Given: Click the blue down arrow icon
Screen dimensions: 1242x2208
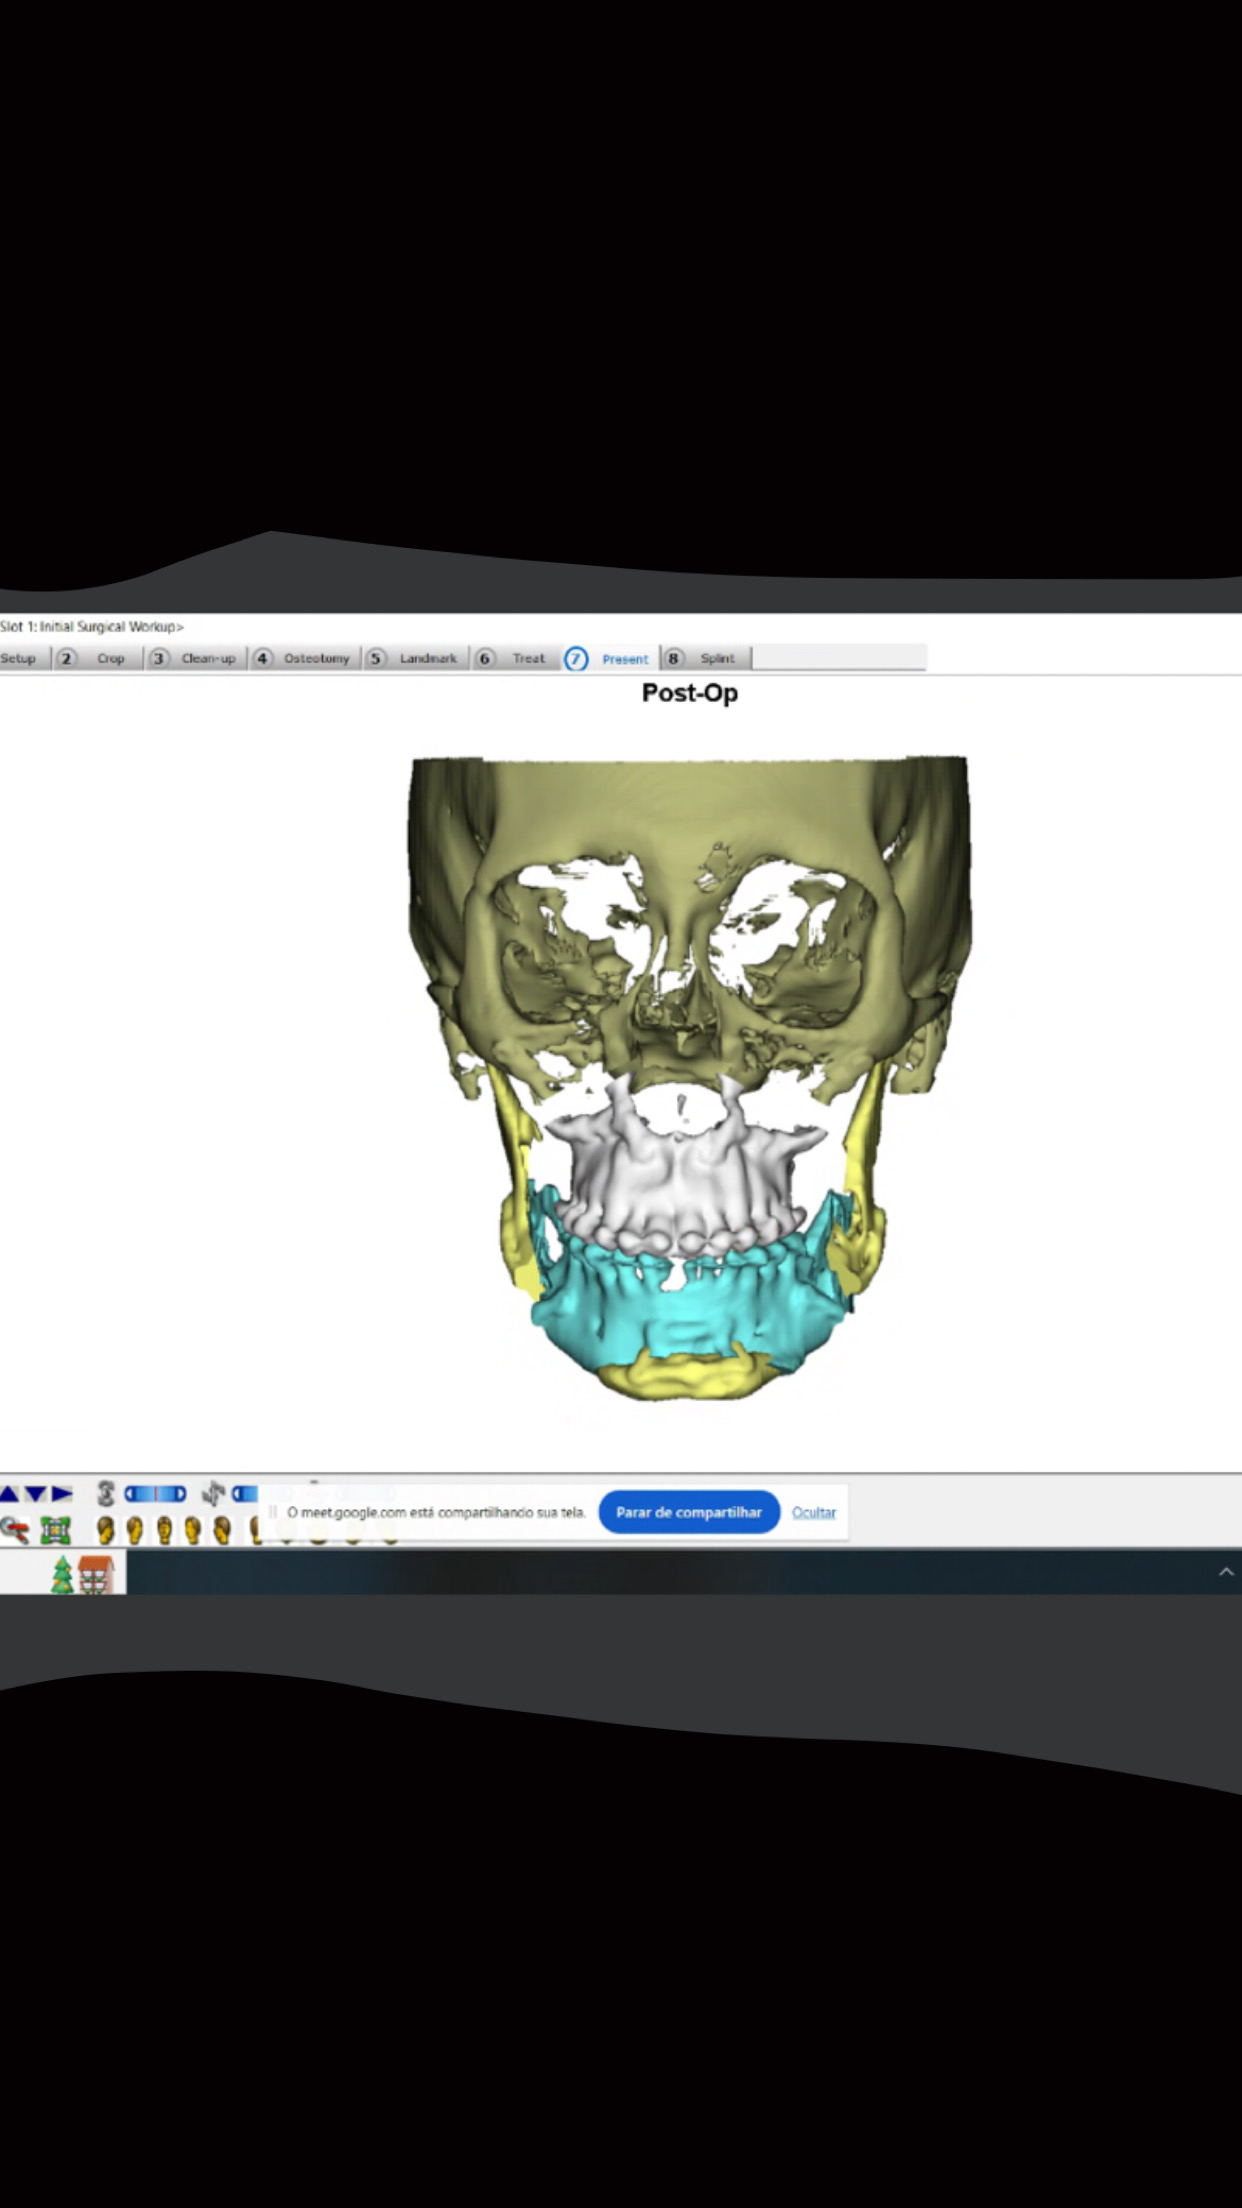Looking at the screenshot, I should [36, 1494].
